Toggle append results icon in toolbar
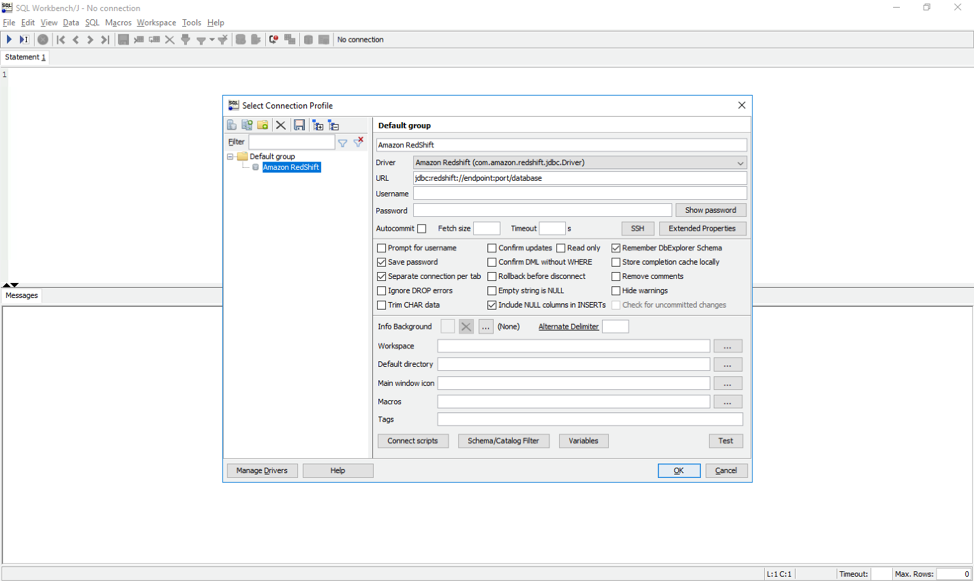This screenshot has height=581, width=974. (x=289, y=39)
